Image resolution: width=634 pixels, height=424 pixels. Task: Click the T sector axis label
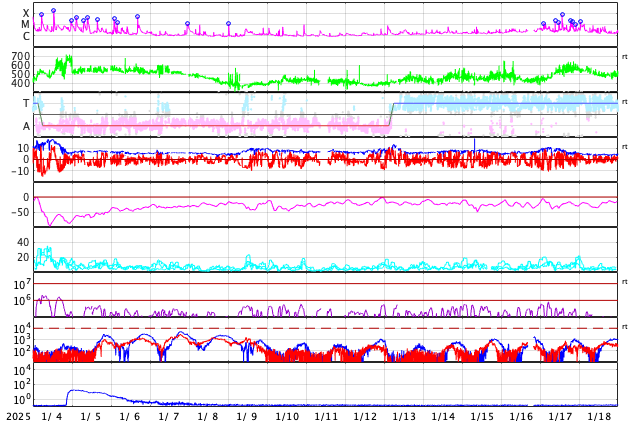tap(26, 103)
